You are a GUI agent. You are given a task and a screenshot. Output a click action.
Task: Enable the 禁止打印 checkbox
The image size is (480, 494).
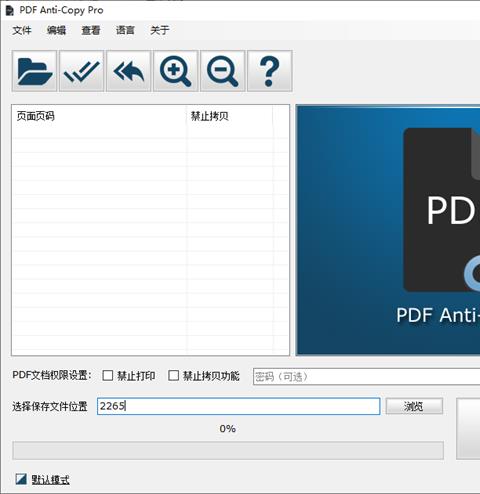(108, 375)
